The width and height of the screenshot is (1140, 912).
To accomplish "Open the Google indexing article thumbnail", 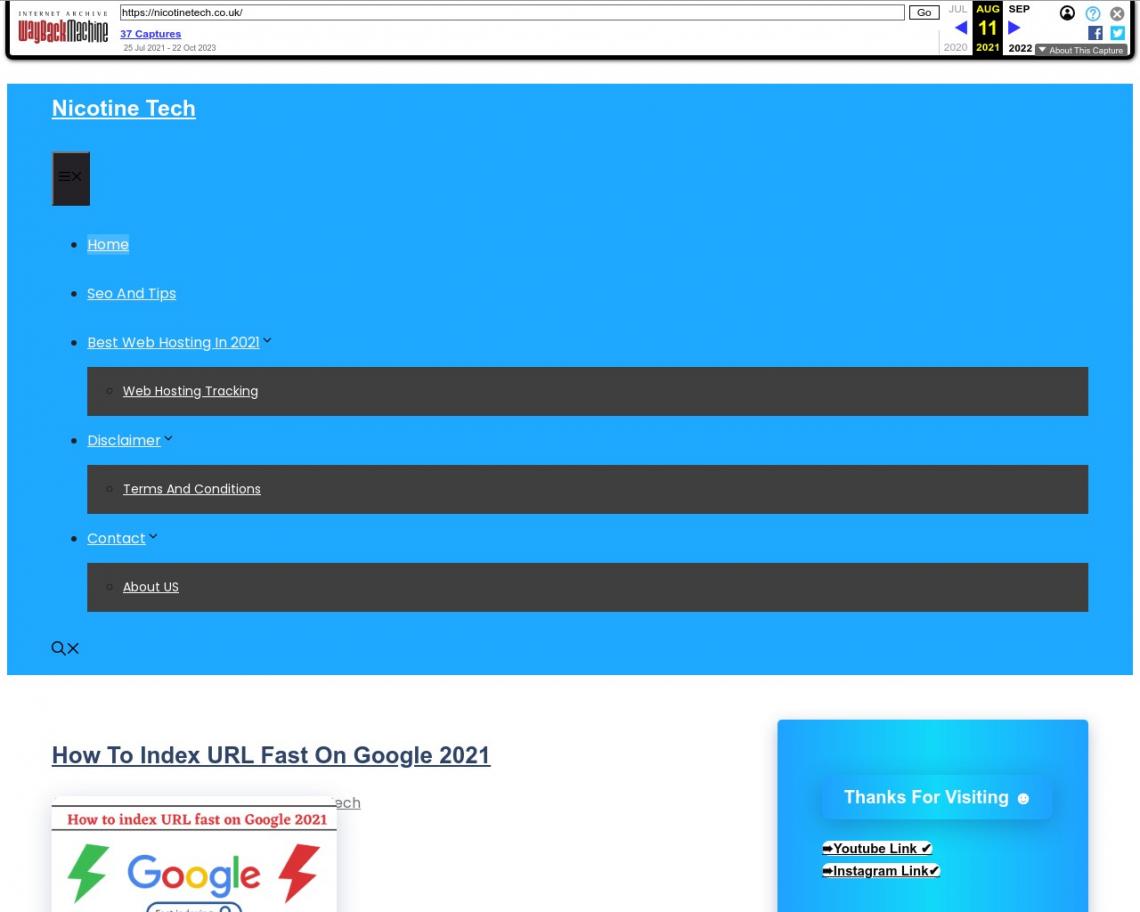I will [x=194, y=855].
